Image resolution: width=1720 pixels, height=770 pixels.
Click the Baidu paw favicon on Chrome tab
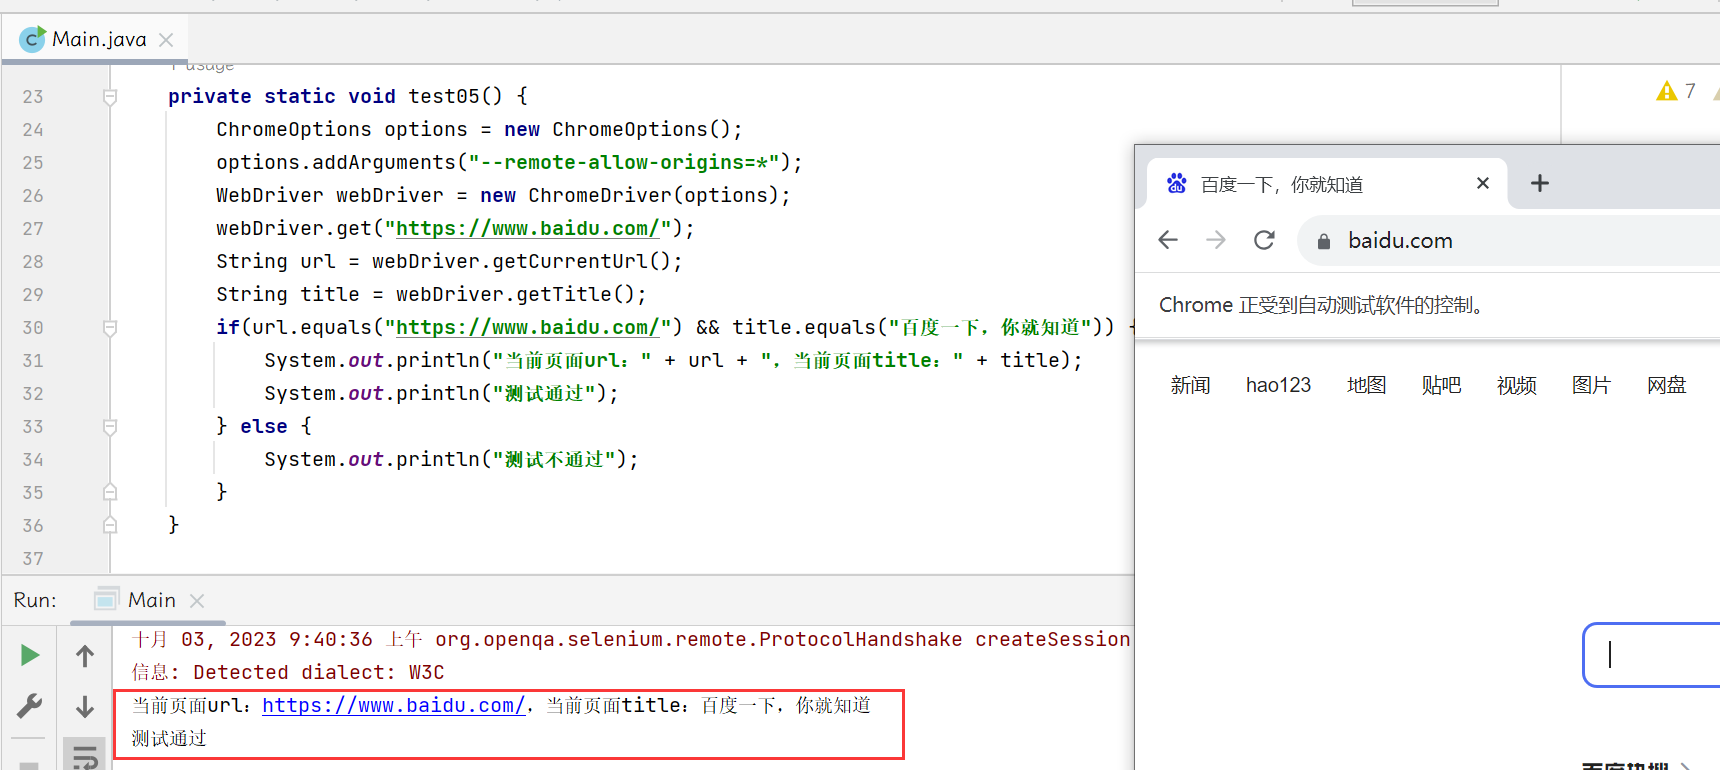click(x=1177, y=184)
